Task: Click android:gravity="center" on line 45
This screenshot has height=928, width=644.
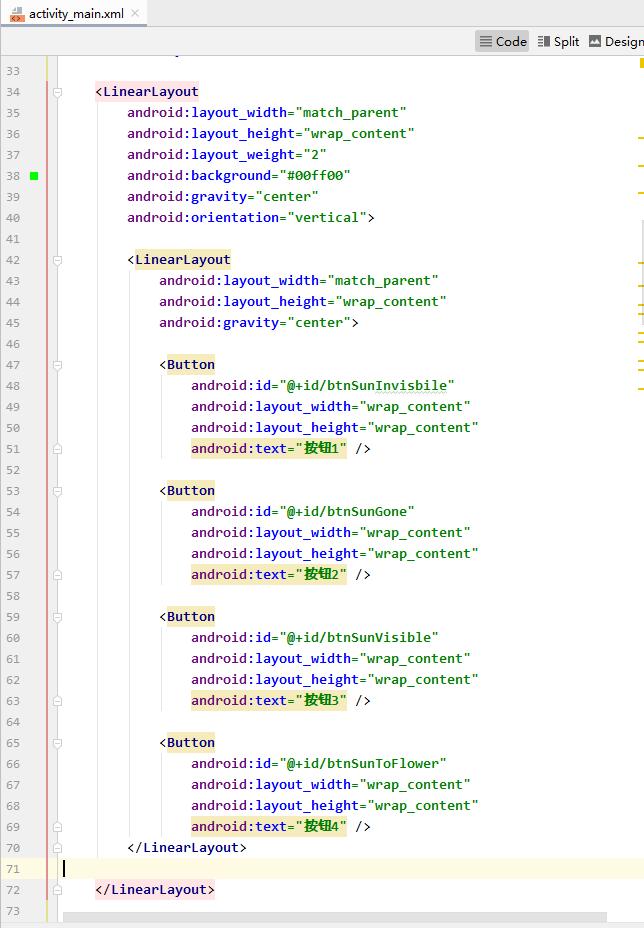Action: click(255, 323)
